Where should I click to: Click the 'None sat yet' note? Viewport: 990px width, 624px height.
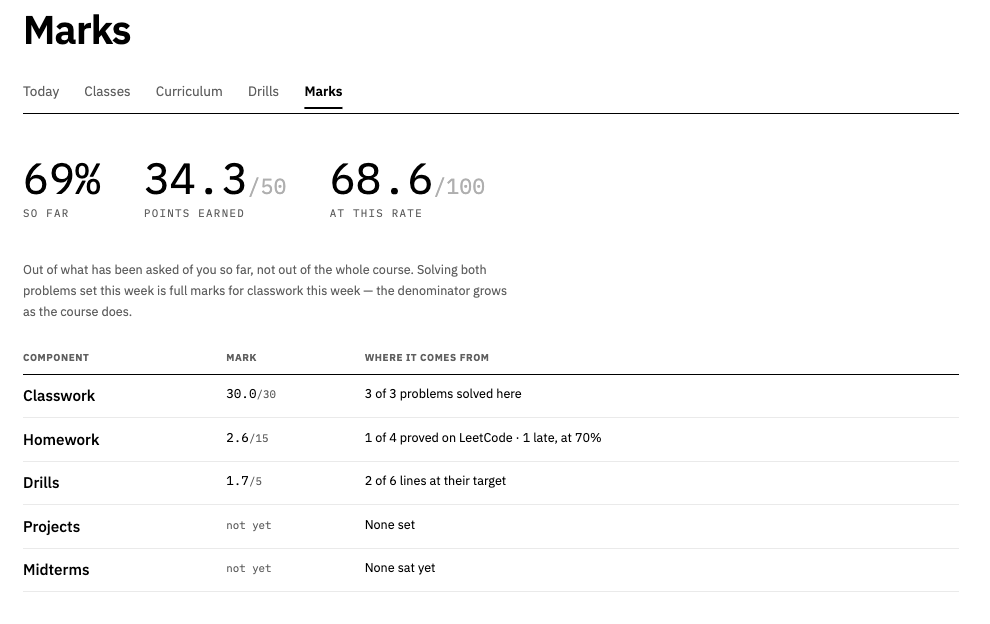tap(400, 568)
